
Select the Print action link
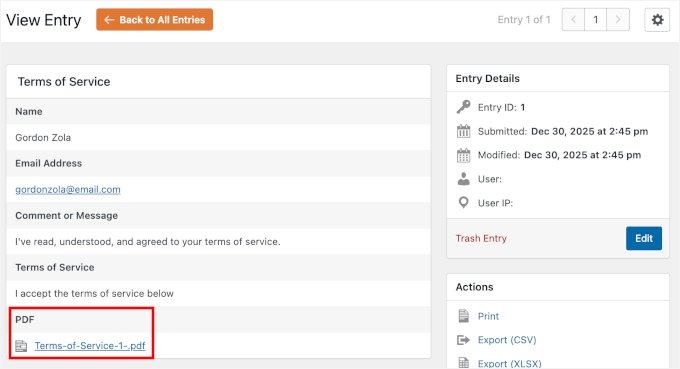pos(488,316)
